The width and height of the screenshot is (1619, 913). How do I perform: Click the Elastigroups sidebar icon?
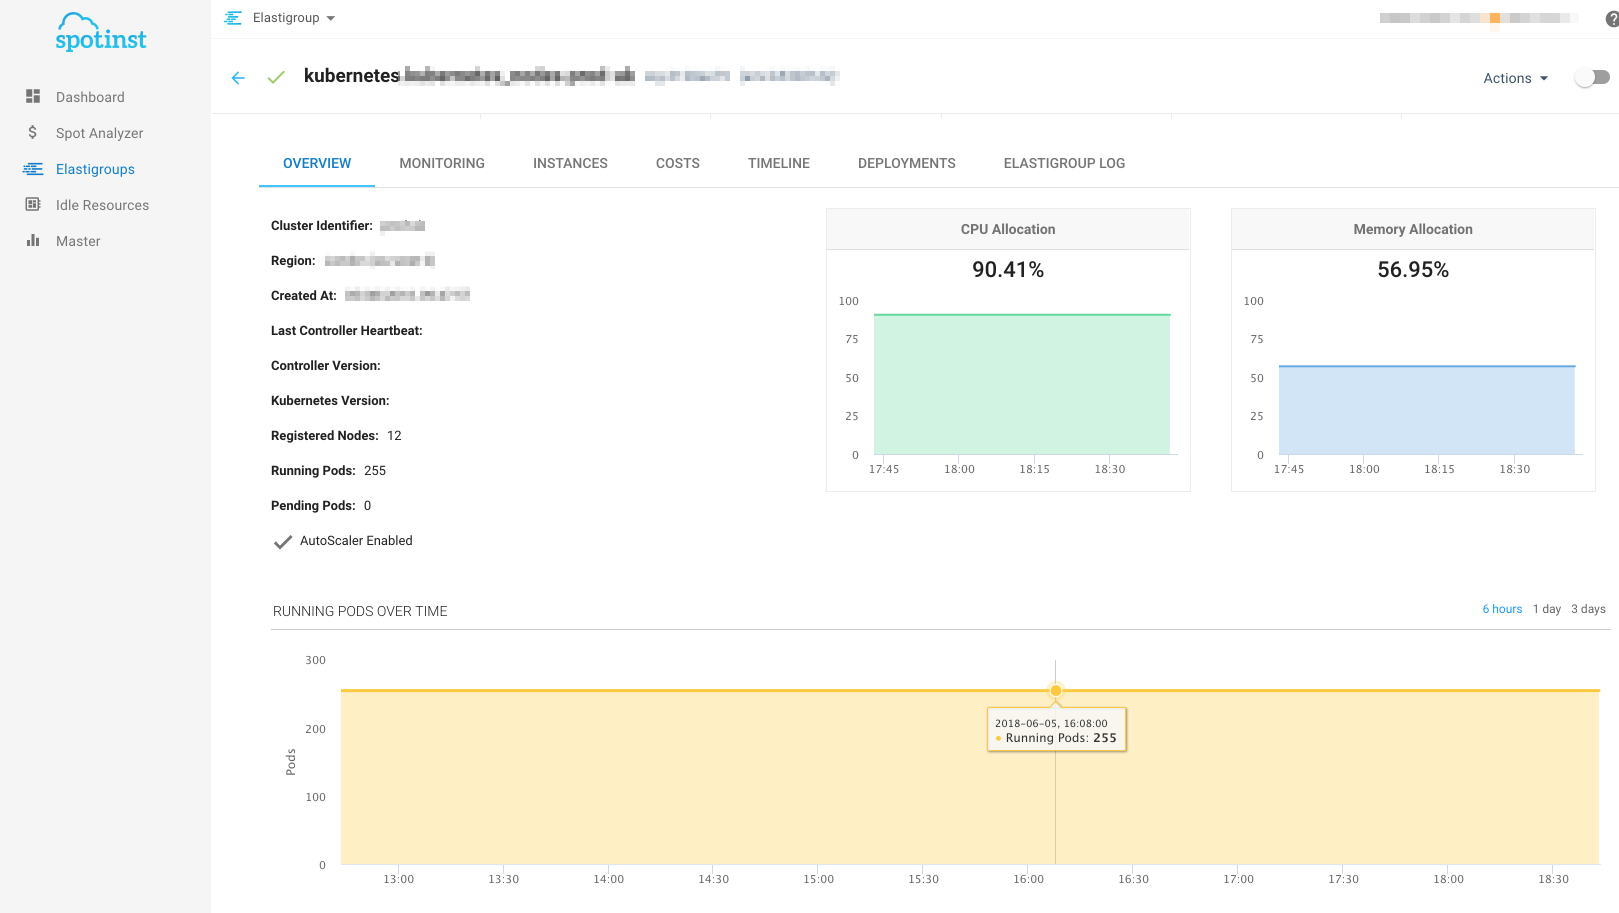click(x=33, y=169)
